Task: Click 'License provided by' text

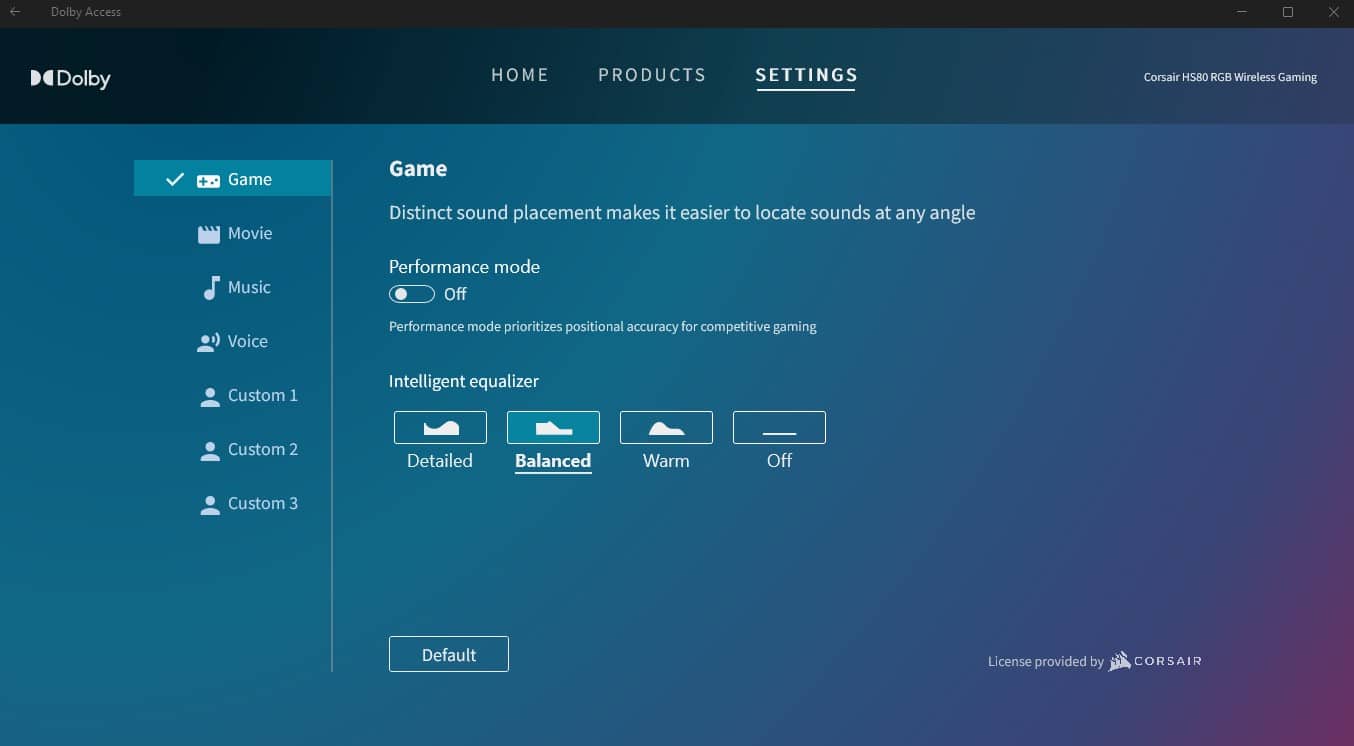Action: tap(1046, 662)
